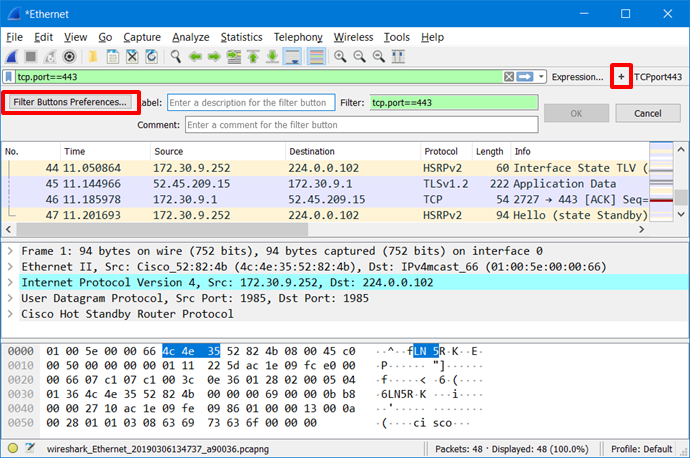This screenshot has height=458, width=690.
Task: Click Profile: Default in status bar
Action: pyautogui.click(x=642, y=449)
